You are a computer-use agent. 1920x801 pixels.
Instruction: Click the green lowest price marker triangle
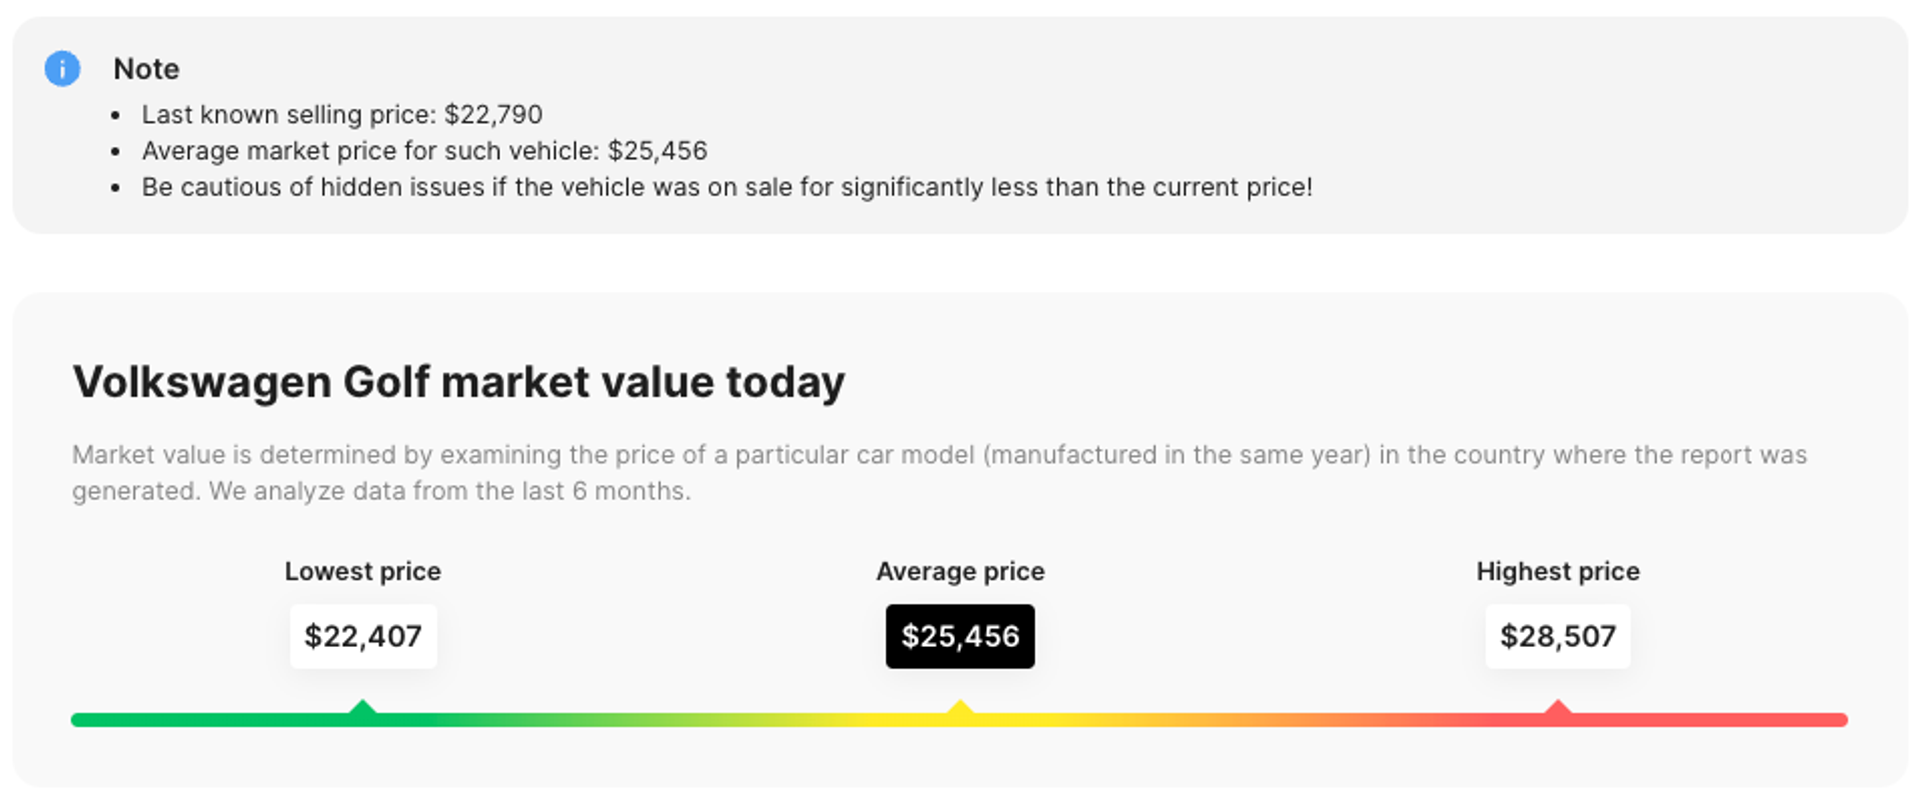pos(363,709)
